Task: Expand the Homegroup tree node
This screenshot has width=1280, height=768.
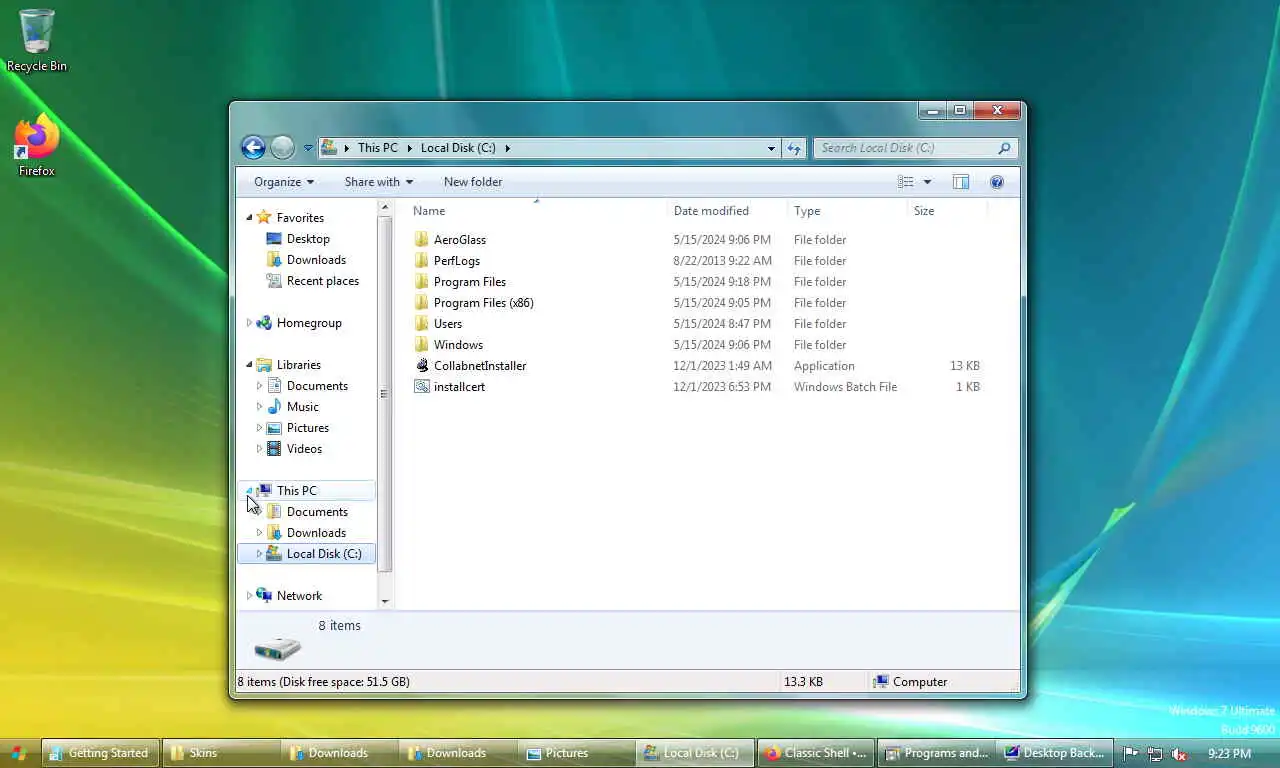Action: 250,323
